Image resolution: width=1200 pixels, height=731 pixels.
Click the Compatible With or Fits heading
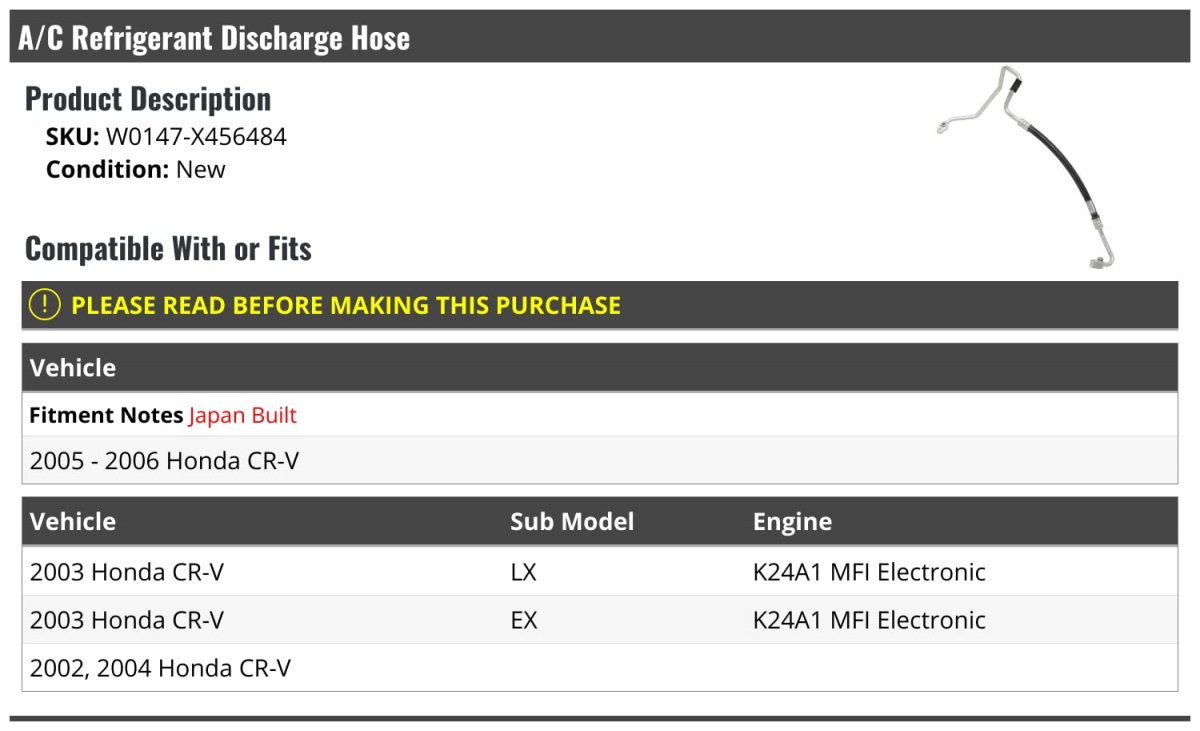[168, 248]
